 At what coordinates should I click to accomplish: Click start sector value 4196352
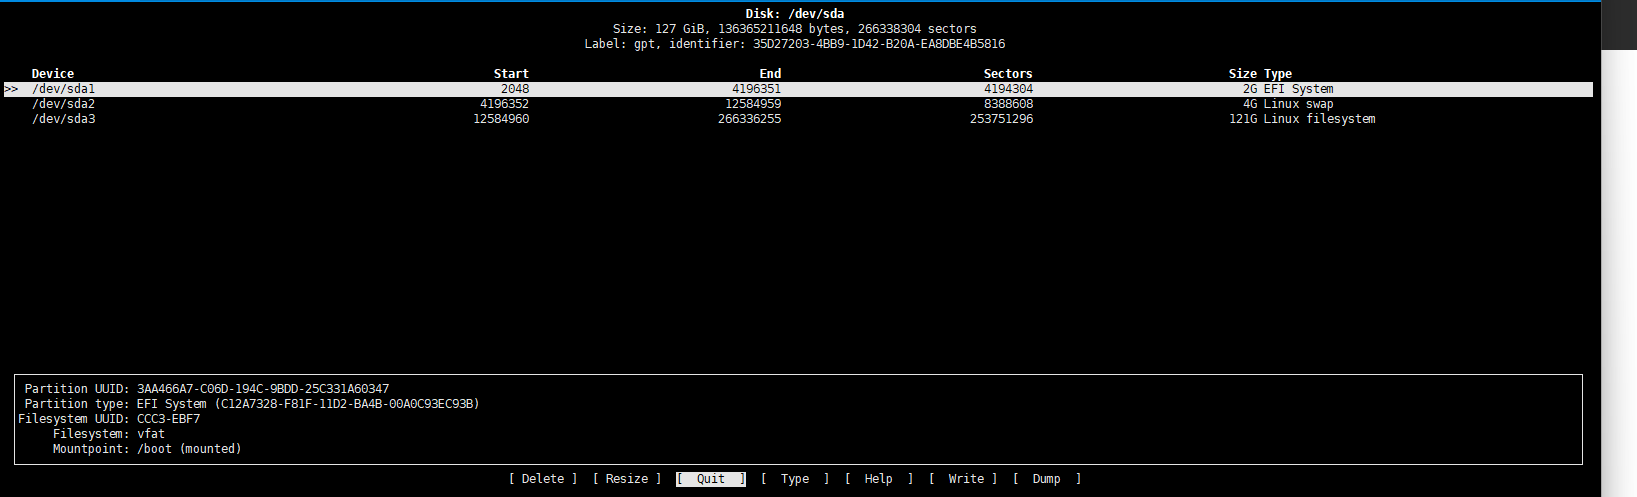[x=505, y=104]
